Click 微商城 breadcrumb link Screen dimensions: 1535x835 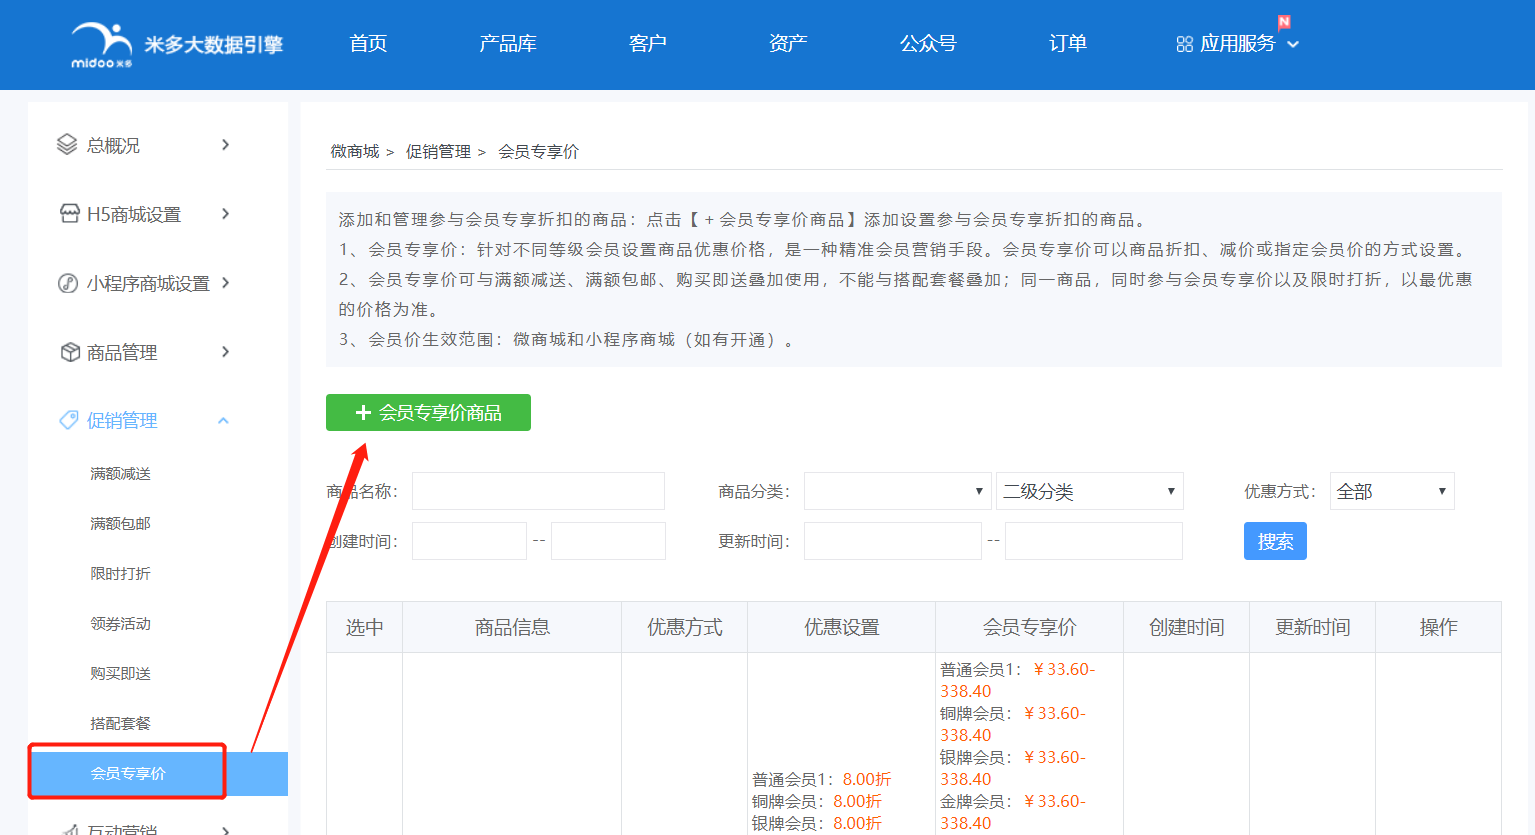[355, 151]
